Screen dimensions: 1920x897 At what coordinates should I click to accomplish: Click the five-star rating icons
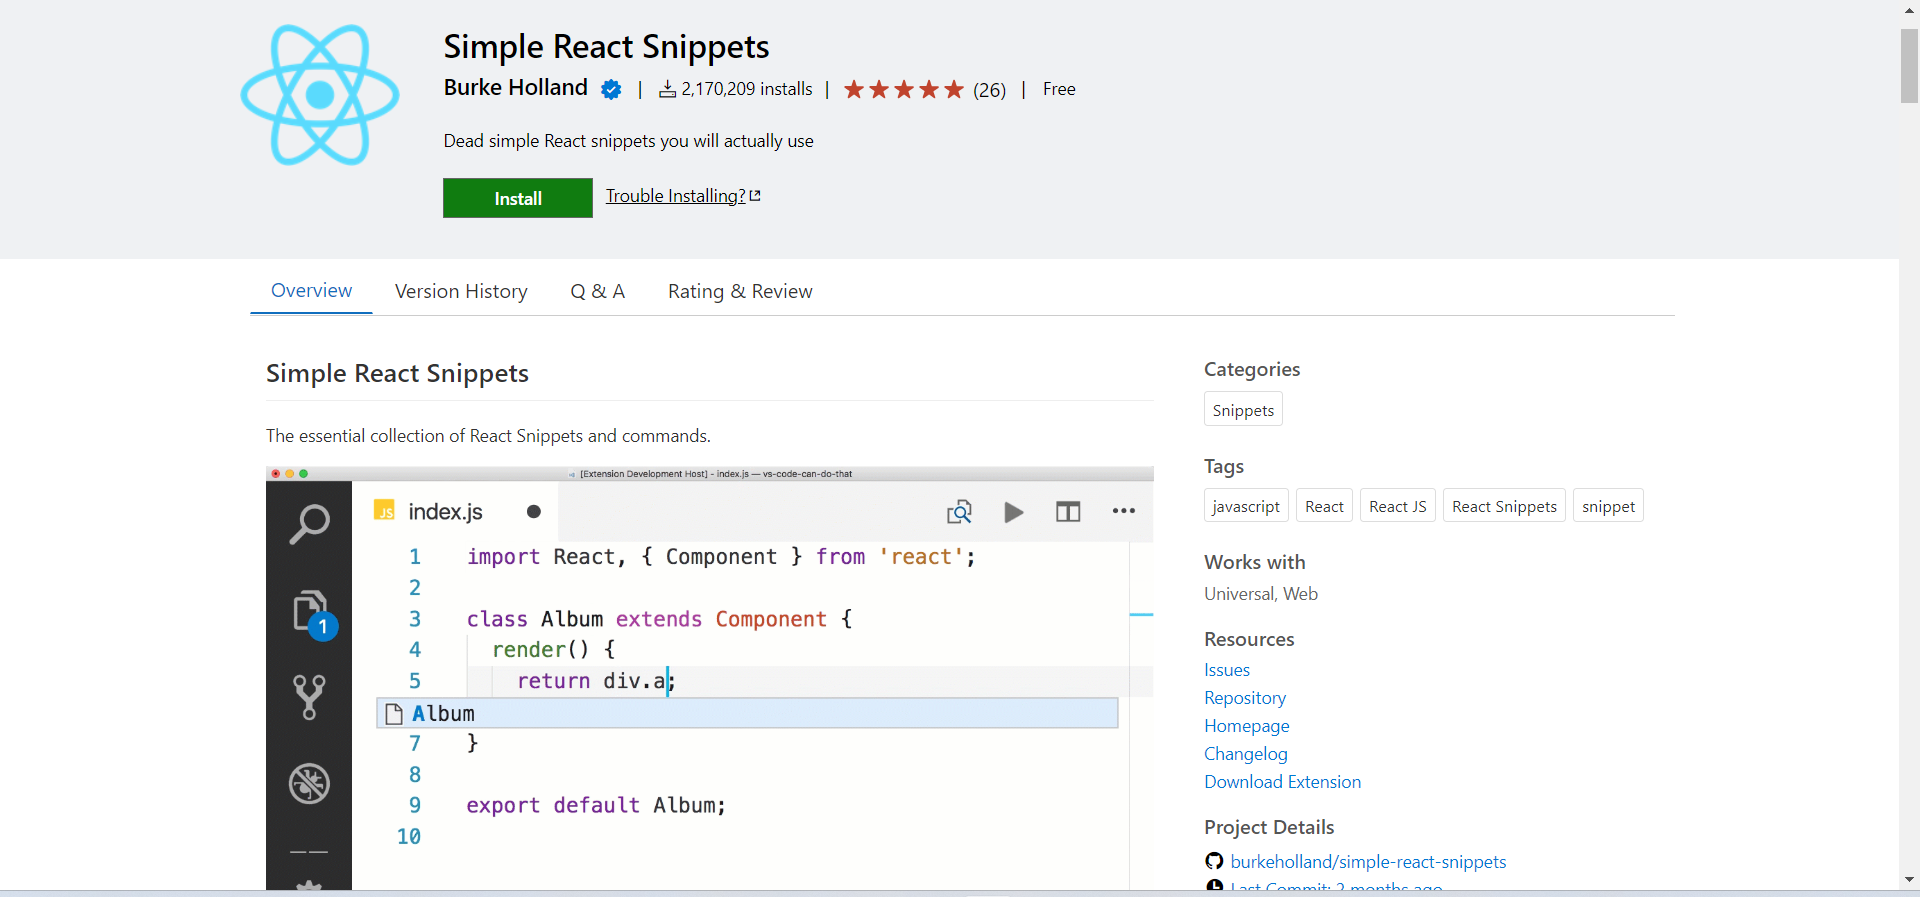point(904,90)
